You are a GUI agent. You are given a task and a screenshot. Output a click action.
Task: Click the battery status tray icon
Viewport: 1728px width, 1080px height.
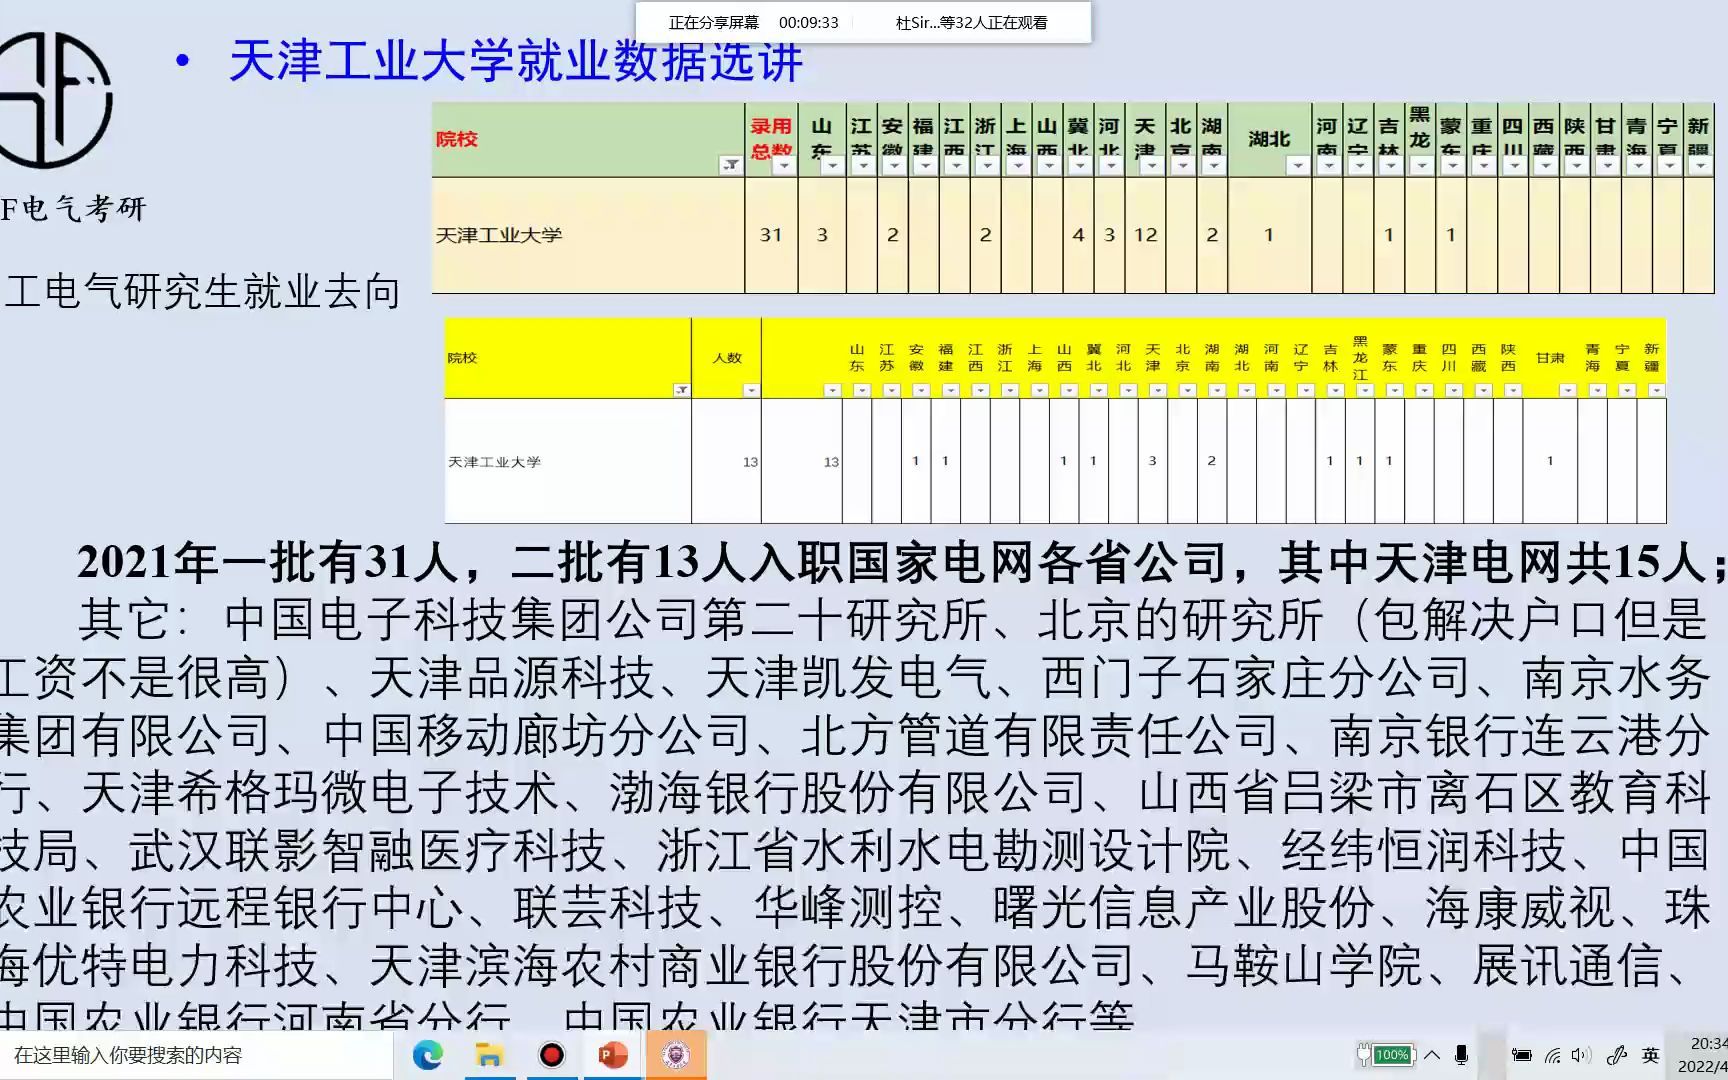1521,1055
